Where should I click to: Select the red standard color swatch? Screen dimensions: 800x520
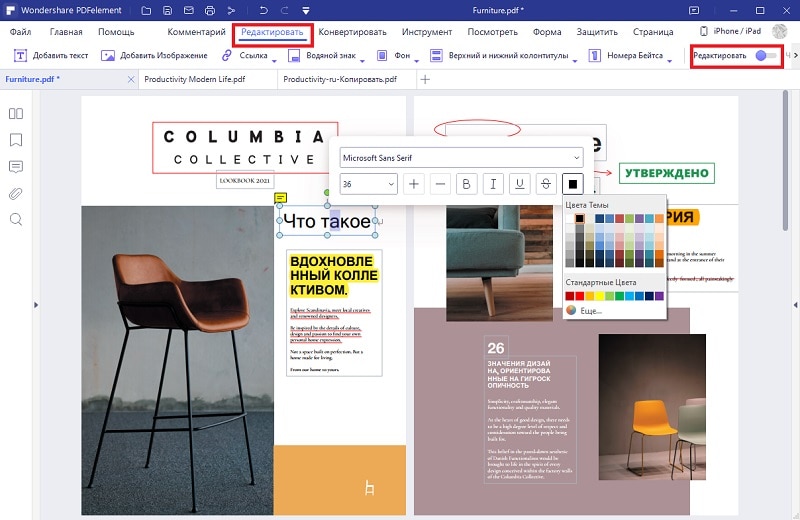(x=579, y=296)
